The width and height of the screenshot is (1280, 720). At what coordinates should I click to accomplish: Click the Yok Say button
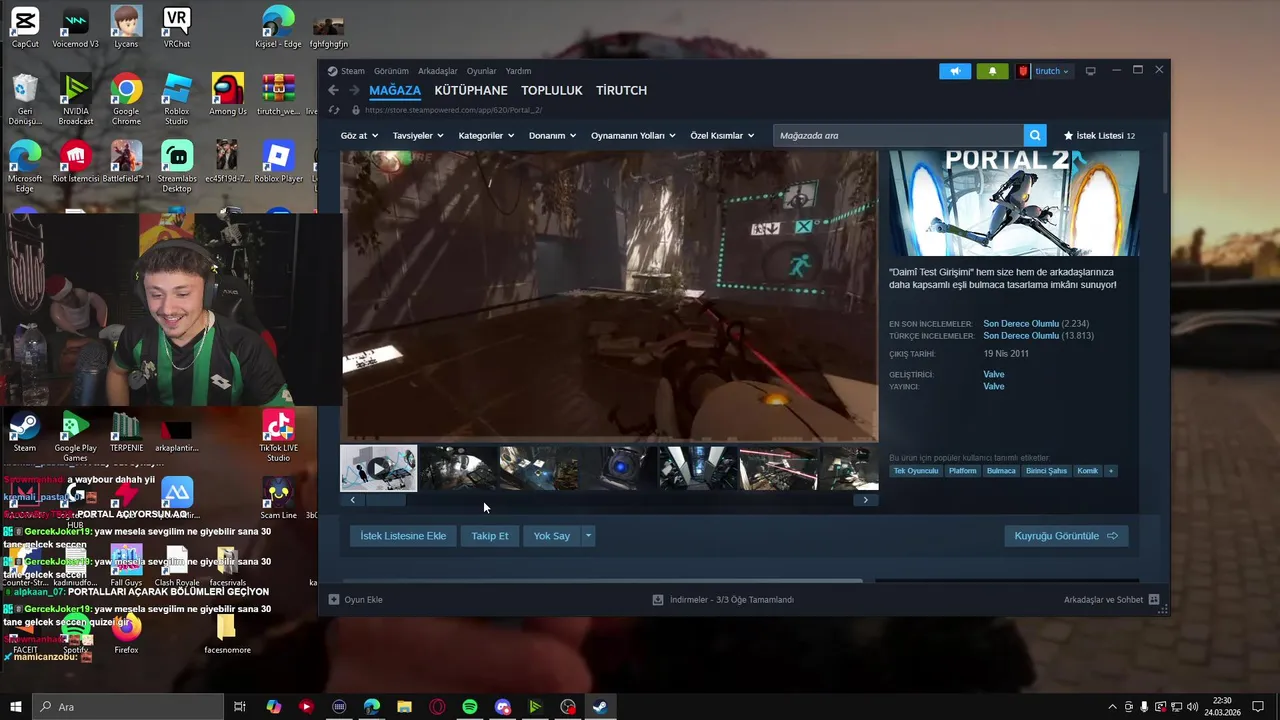click(552, 536)
